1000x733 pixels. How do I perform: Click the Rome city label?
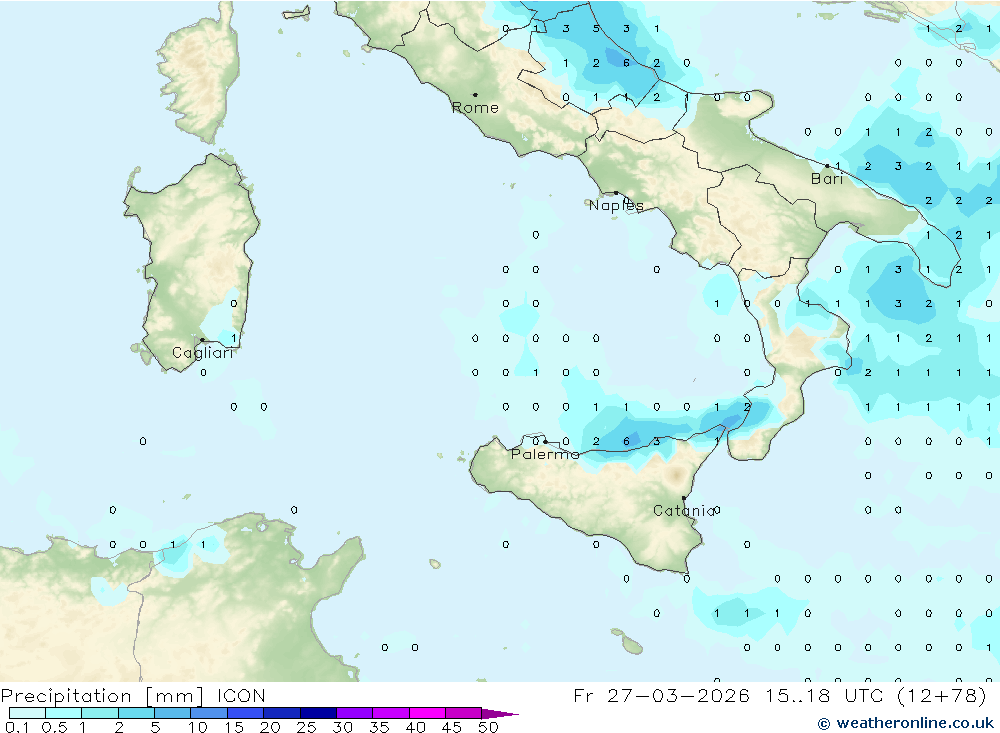(475, 108)
